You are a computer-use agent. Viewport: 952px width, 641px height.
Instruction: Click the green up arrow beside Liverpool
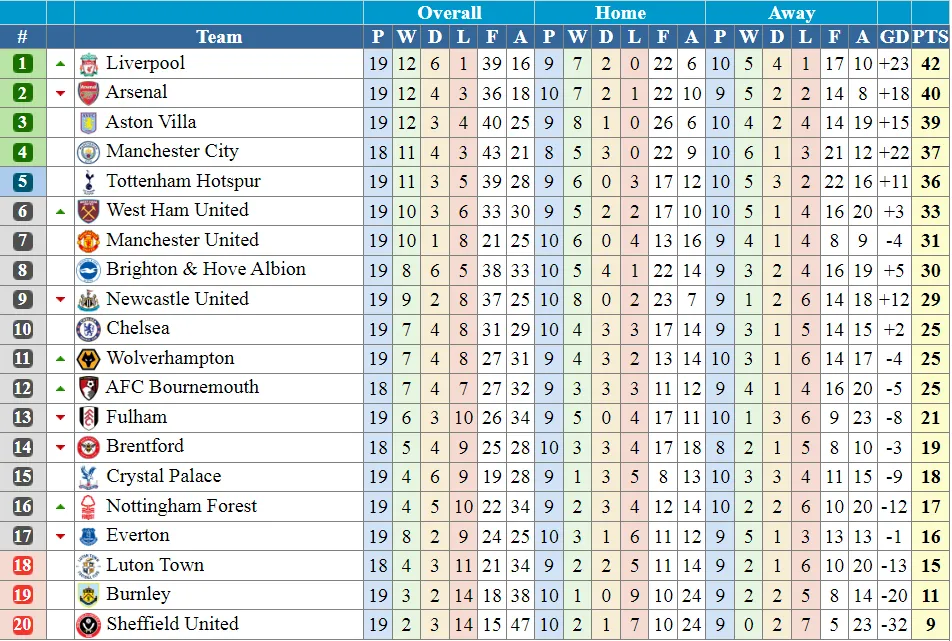click(x=60, y=64)
